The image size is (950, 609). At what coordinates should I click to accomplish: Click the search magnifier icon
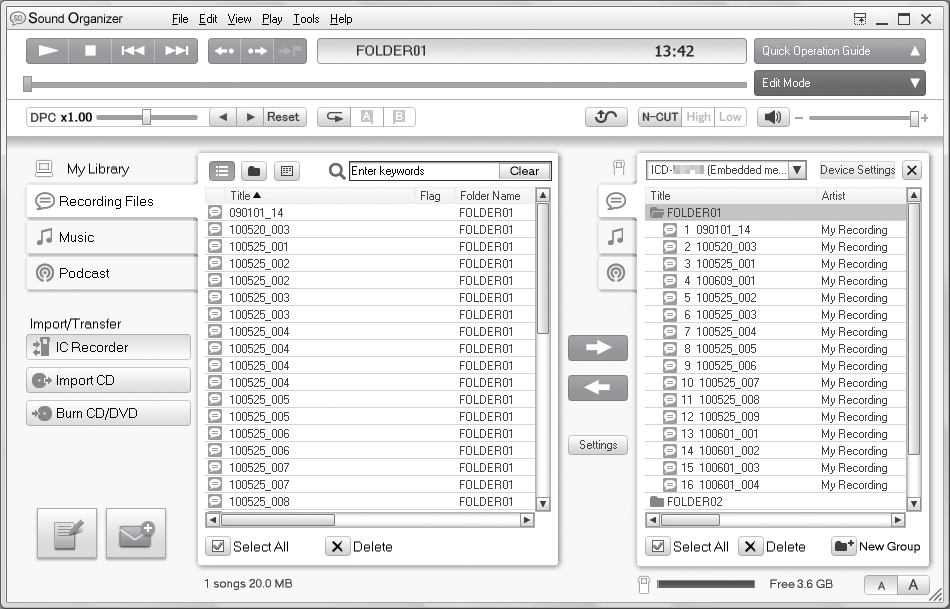[337, 171]
